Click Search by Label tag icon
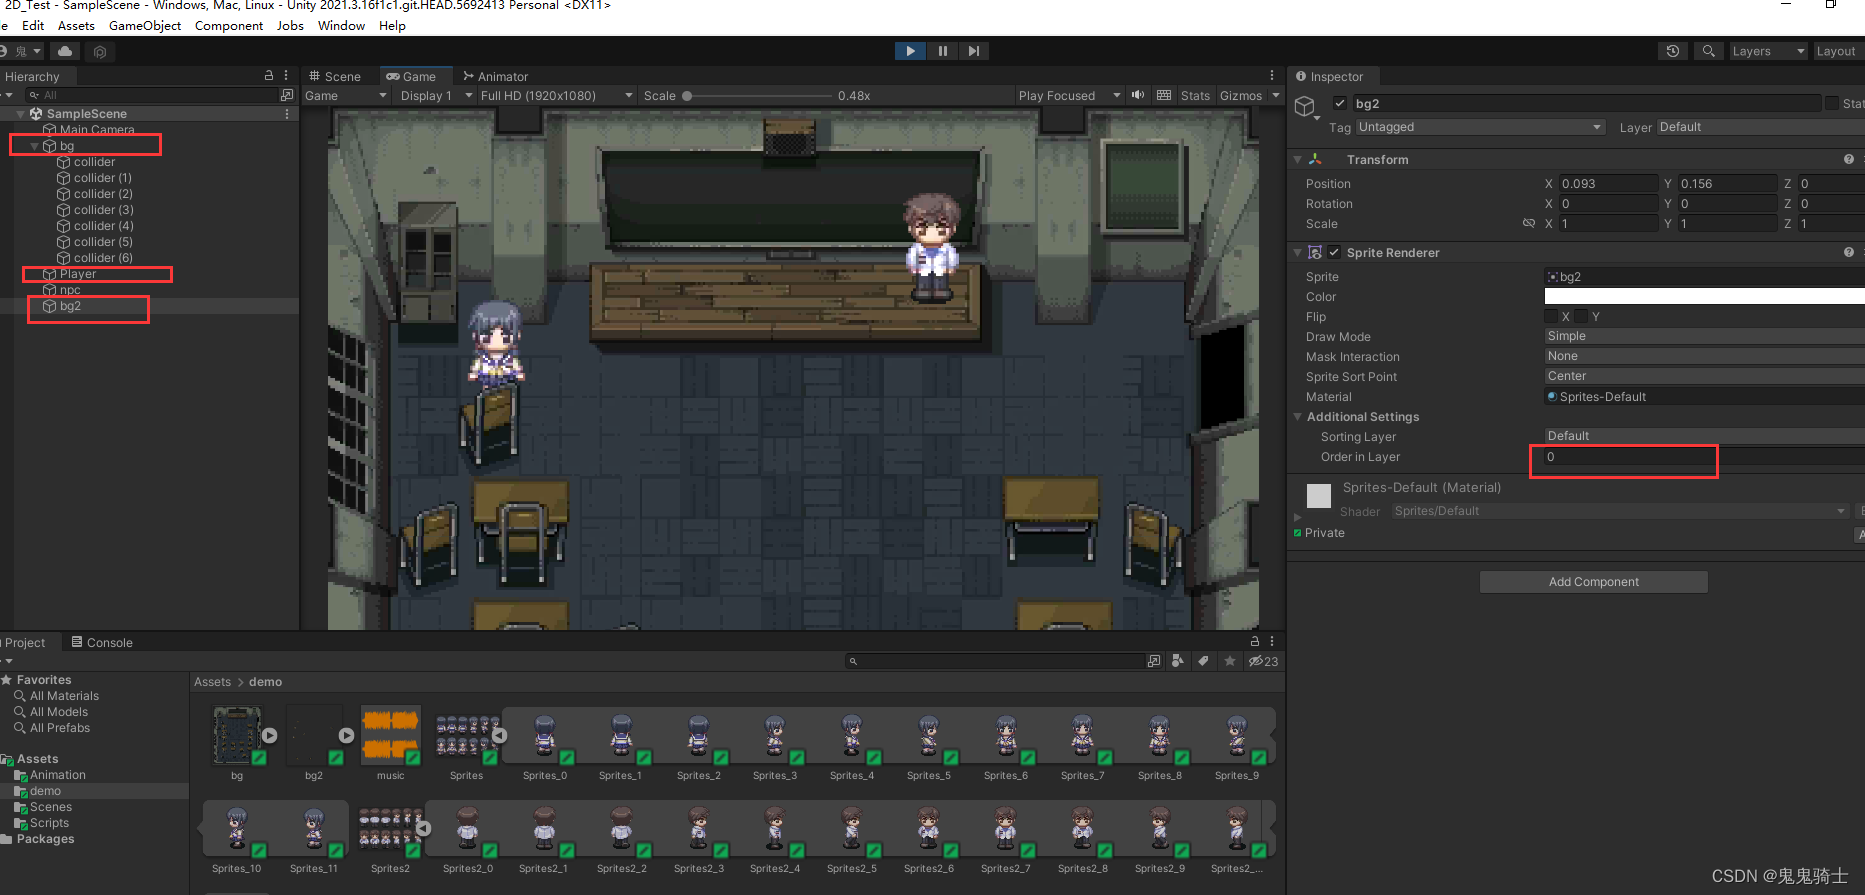This screenshot has width=1865, height=895. click(1203, 661)
